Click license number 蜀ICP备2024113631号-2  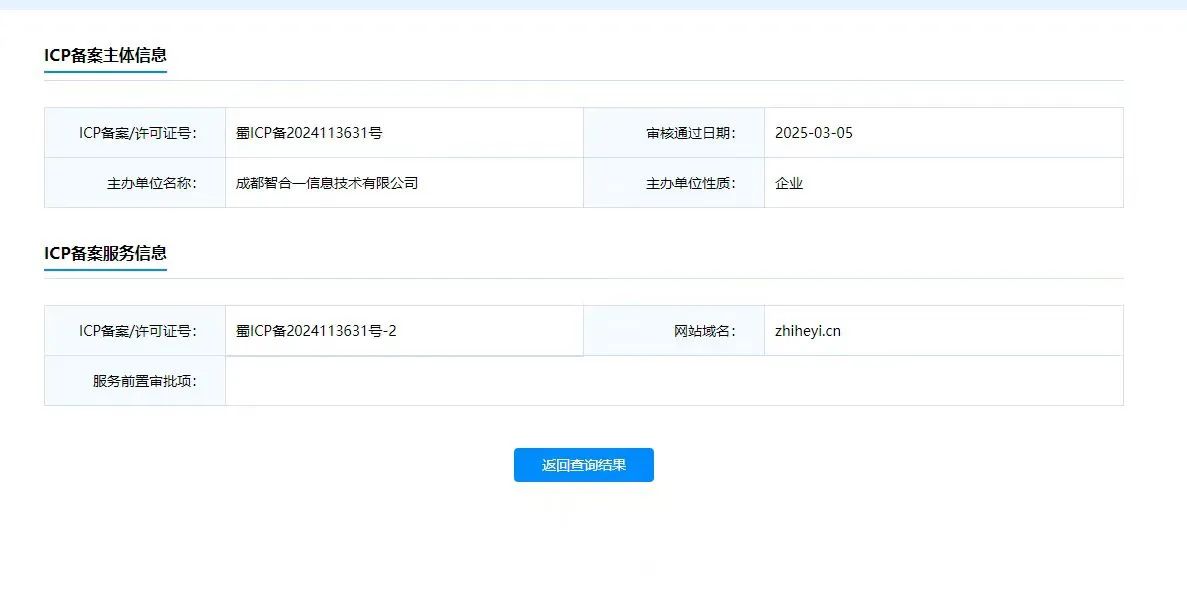(x=316, y=332)
